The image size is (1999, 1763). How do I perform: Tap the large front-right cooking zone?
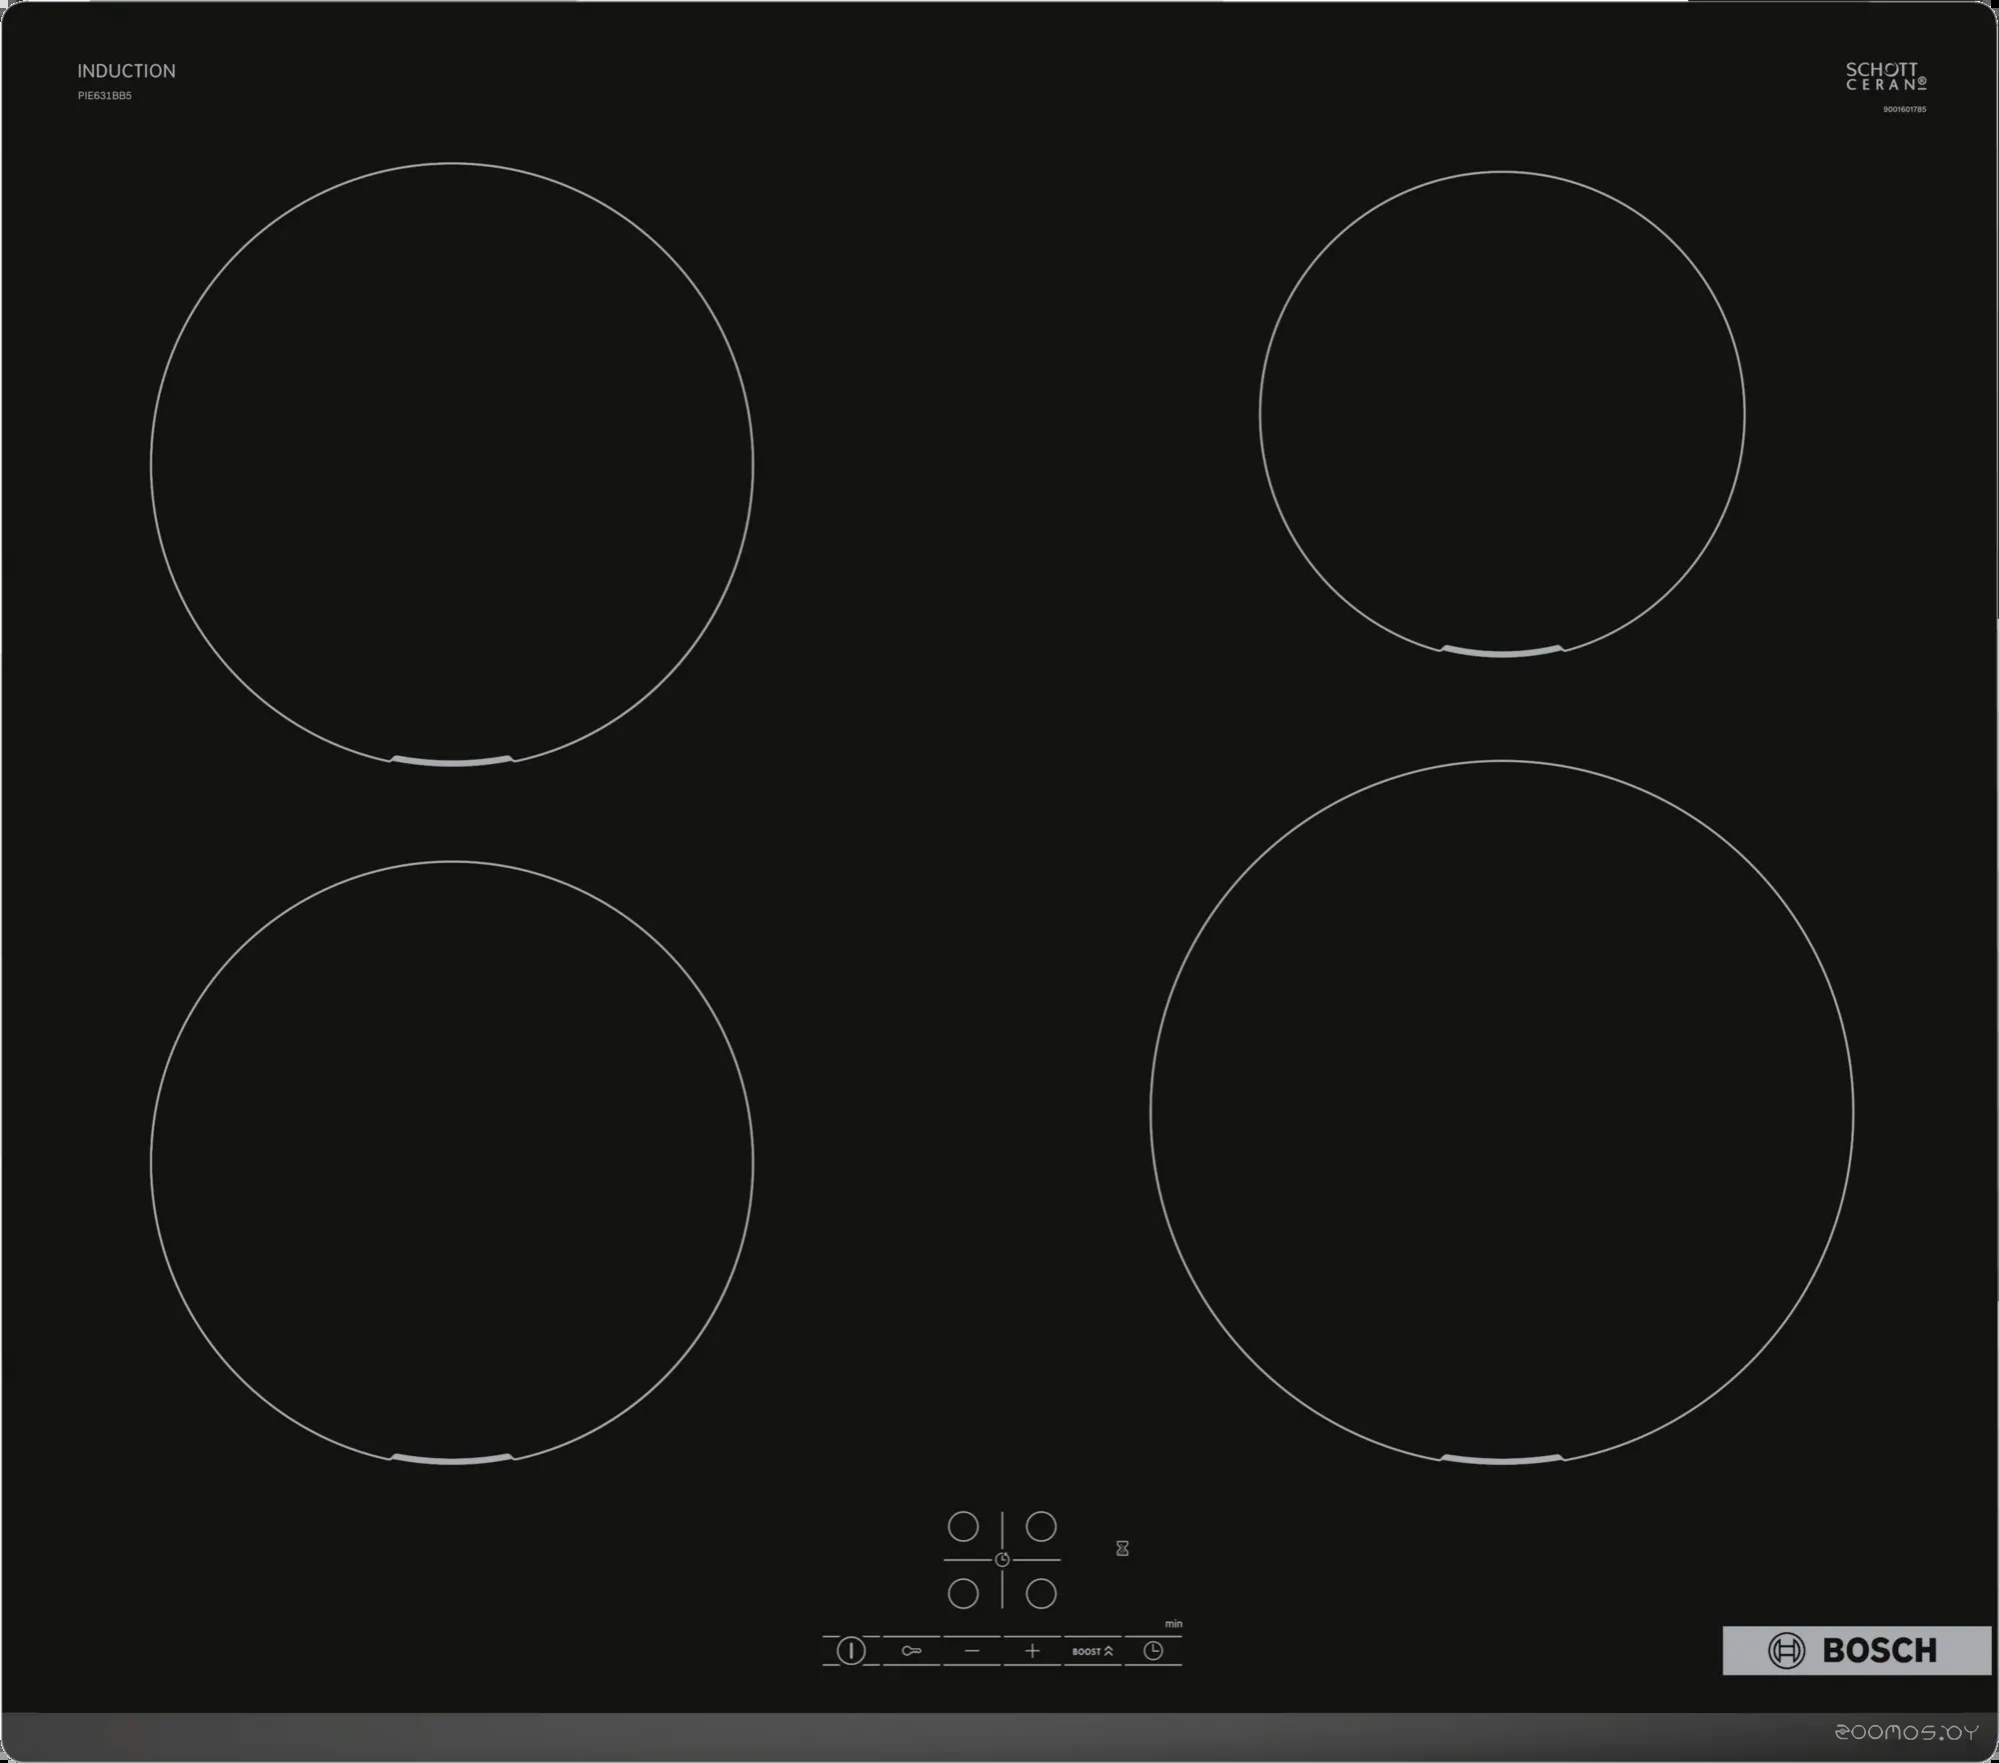point(1502,1112)
